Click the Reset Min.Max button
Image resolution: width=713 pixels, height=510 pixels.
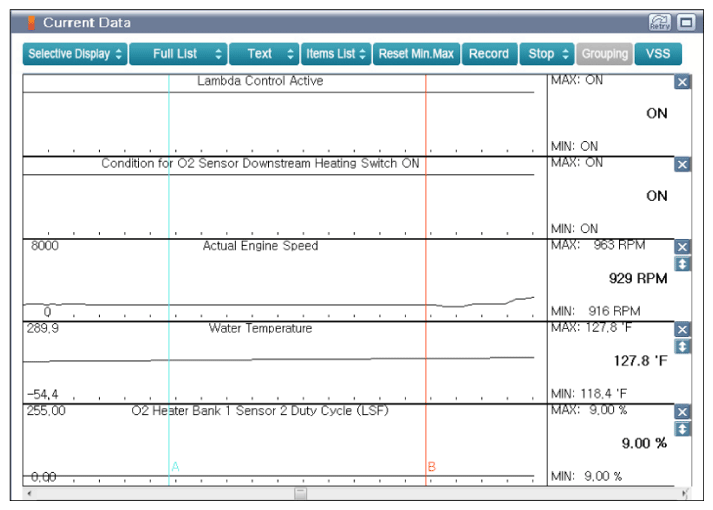pos(417,54)
